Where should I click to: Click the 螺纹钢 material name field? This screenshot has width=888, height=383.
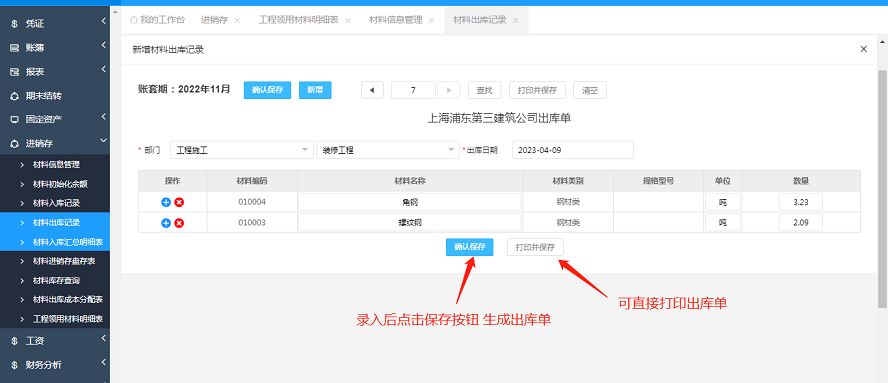click(409, 223)
